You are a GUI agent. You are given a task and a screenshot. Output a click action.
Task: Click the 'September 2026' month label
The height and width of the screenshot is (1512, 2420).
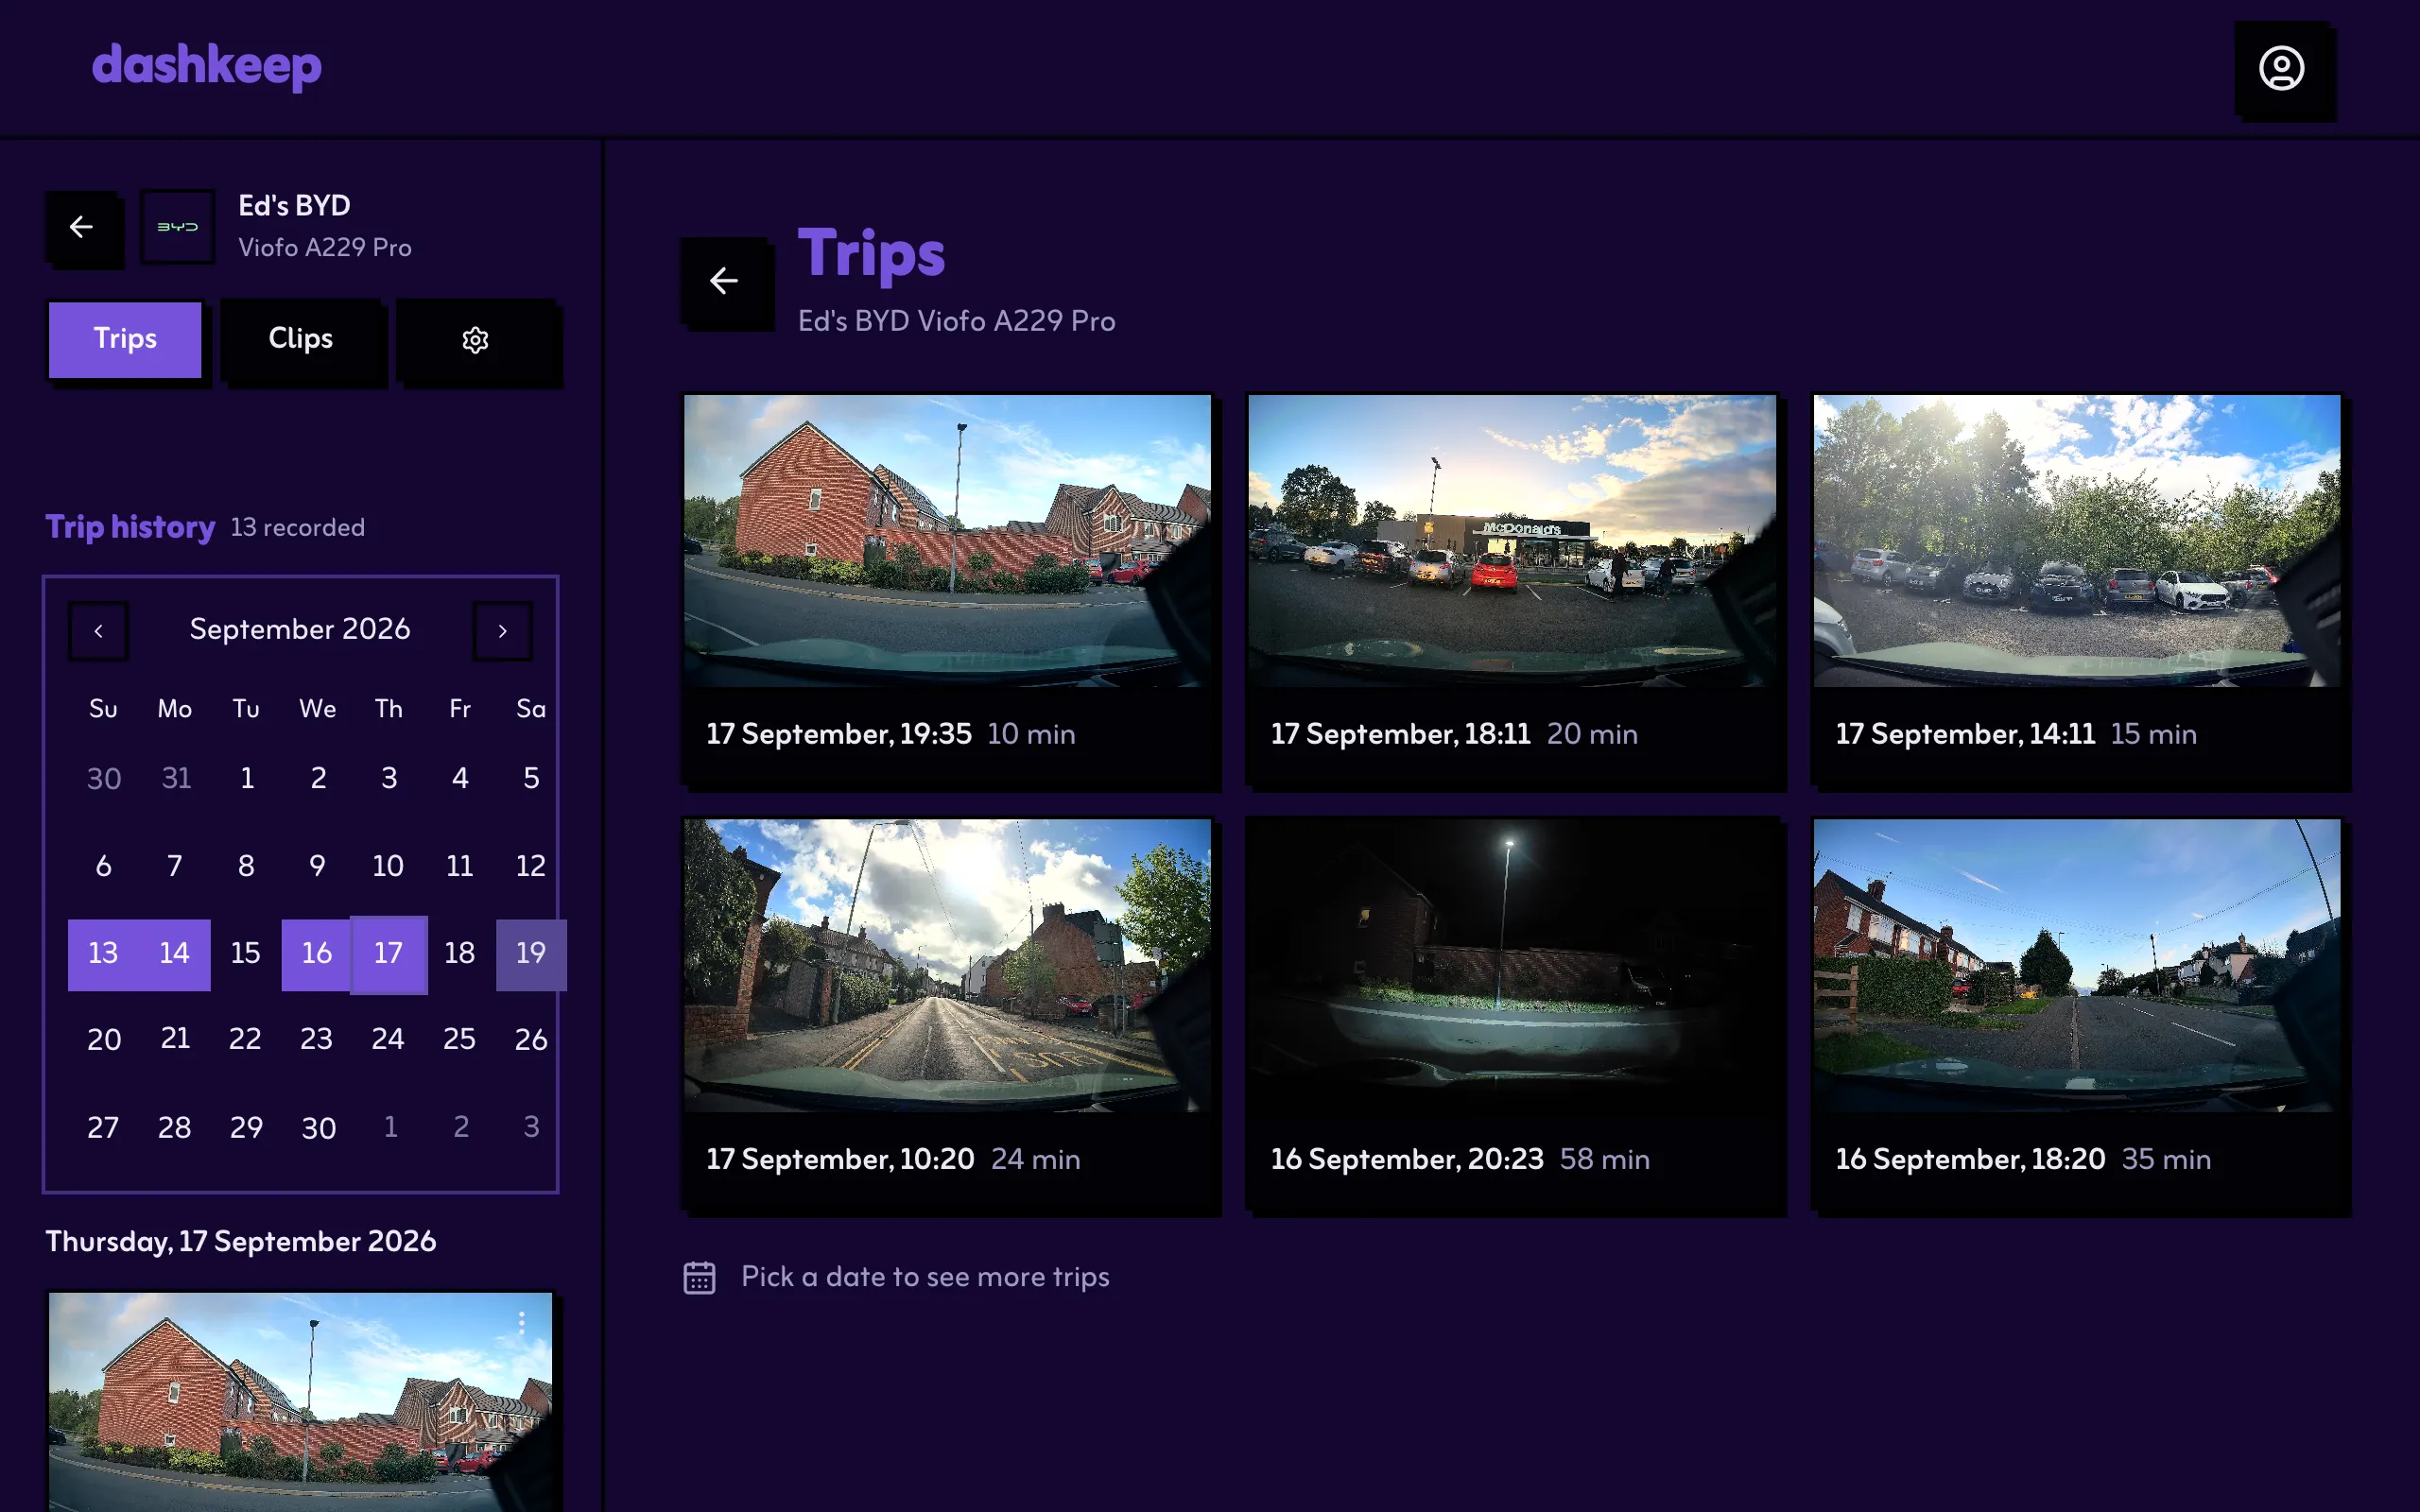[x=300, y=630]
